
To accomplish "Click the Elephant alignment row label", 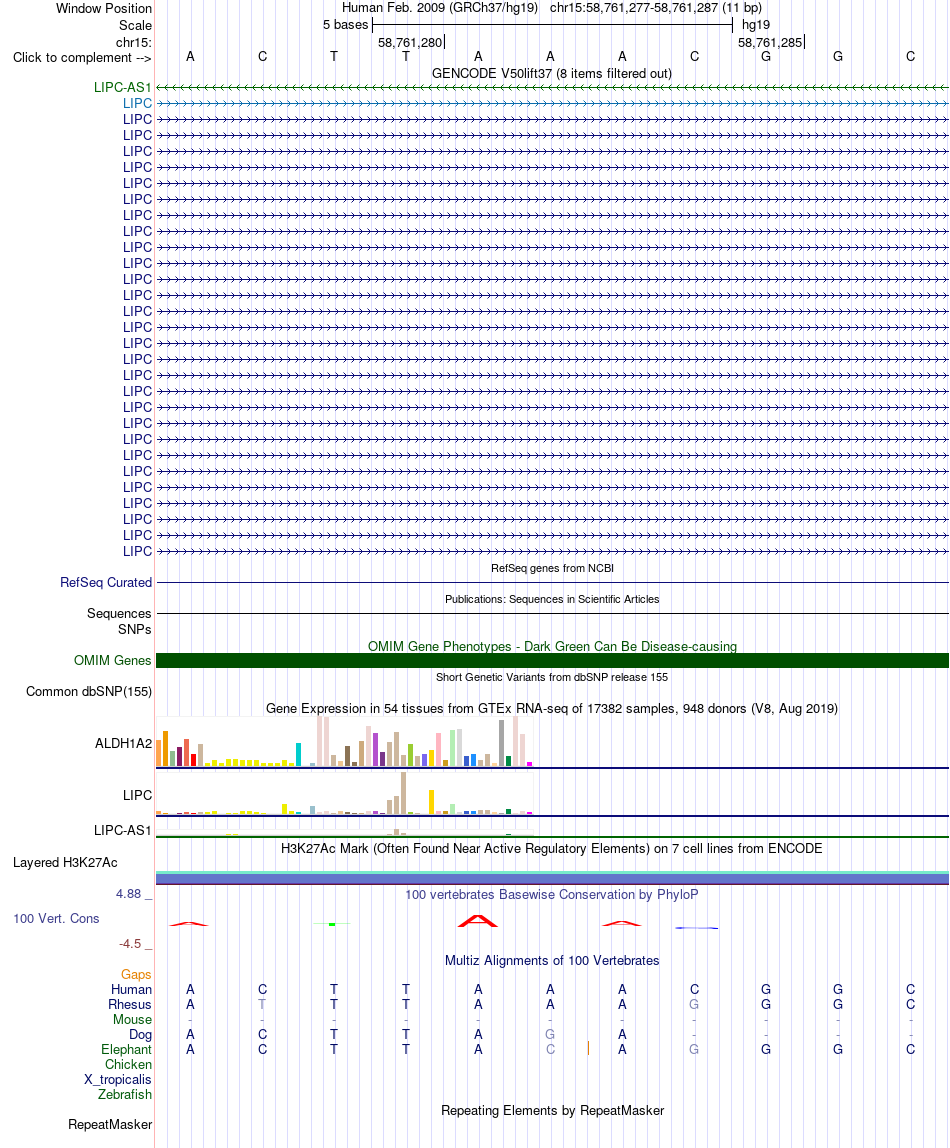I will pyautogui.click(x=127, y=1049).
